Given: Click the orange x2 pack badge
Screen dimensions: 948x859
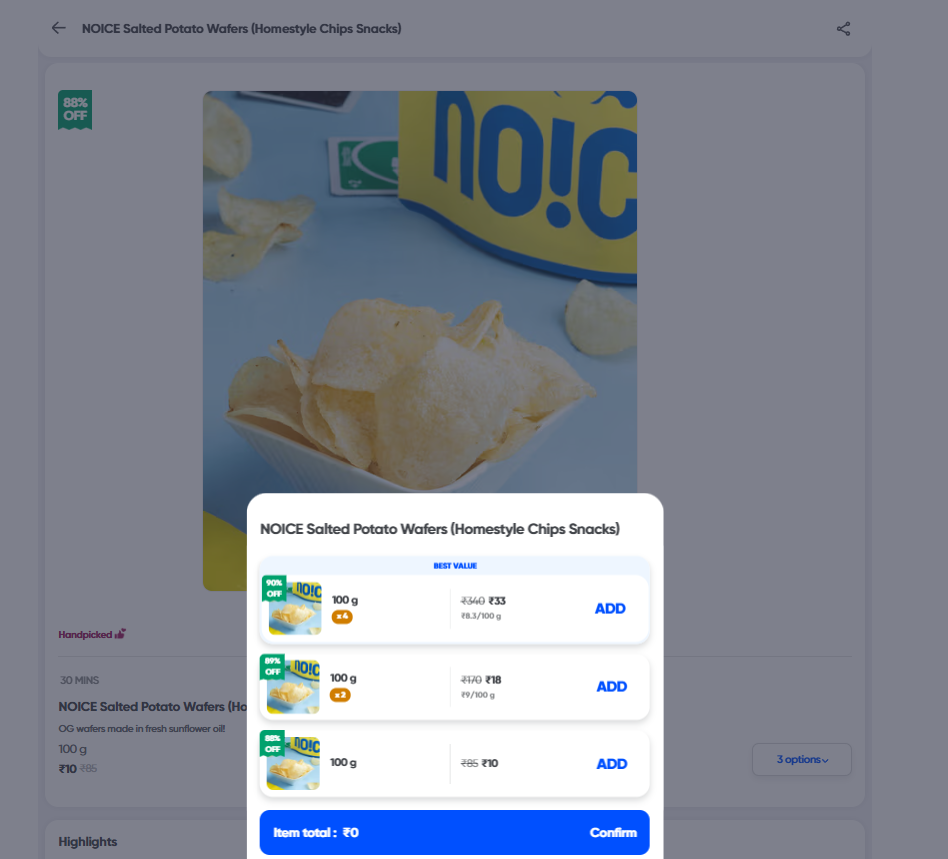Looking at the screenshot, I should tap(340, 695).
